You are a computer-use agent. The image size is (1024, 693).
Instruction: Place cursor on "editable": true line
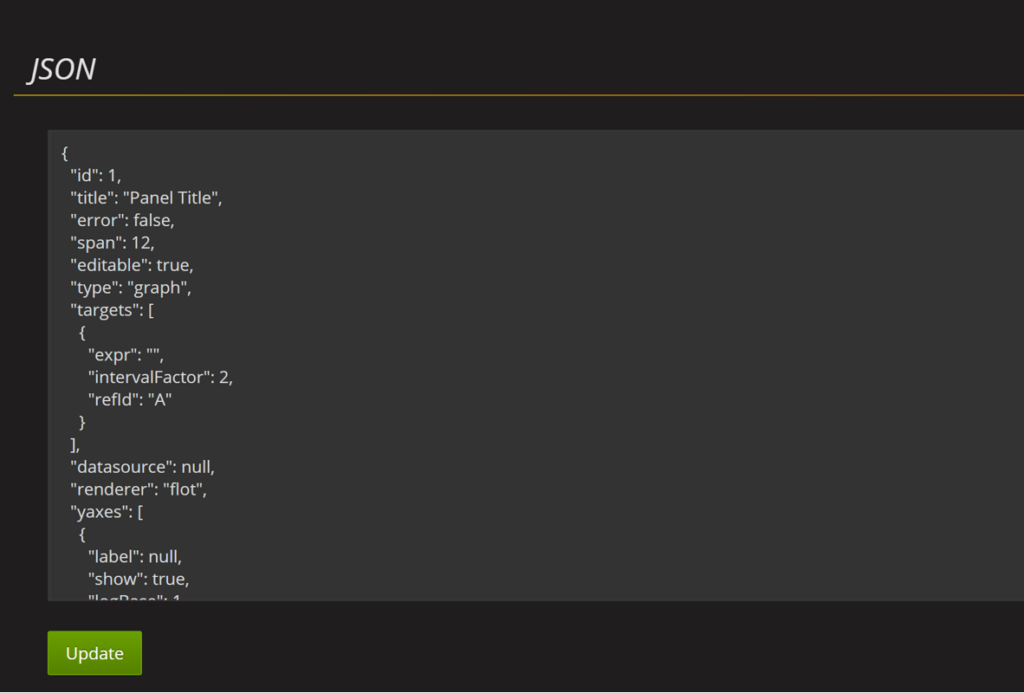[132, 265]
